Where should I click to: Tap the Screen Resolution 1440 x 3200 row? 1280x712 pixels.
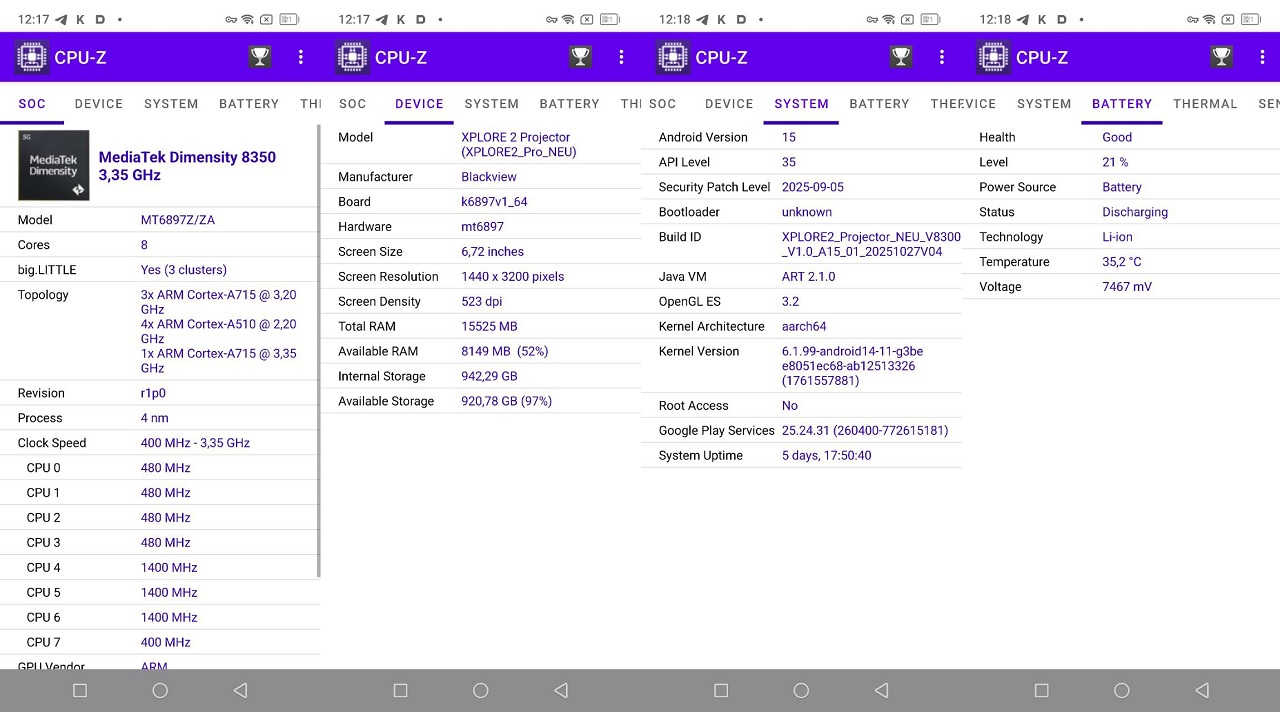[x=480, y=277]
